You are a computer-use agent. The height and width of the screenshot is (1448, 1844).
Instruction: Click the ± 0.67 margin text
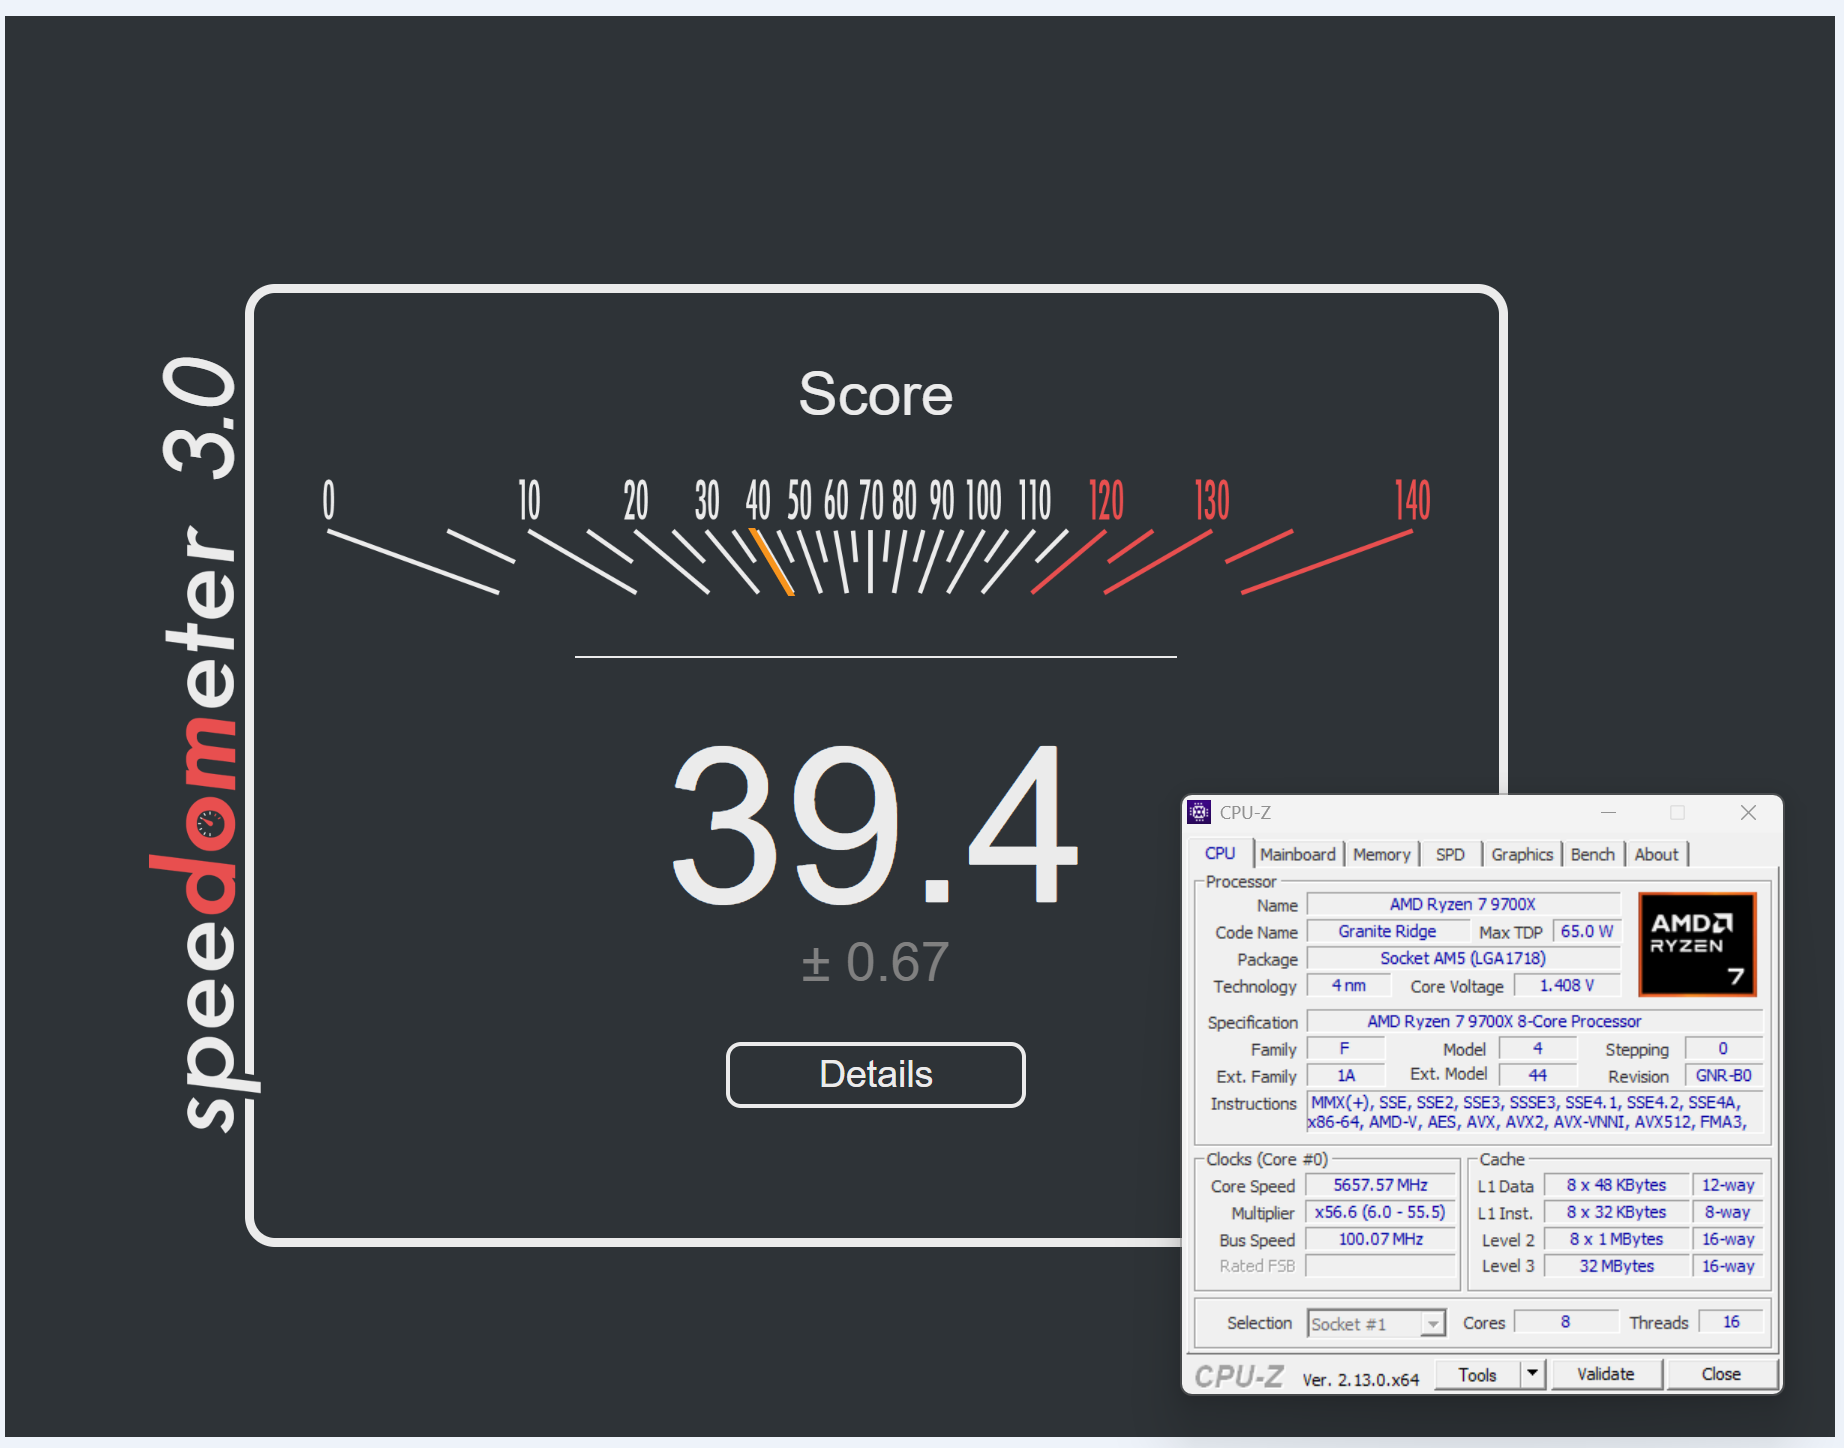[x=876, y=962]
